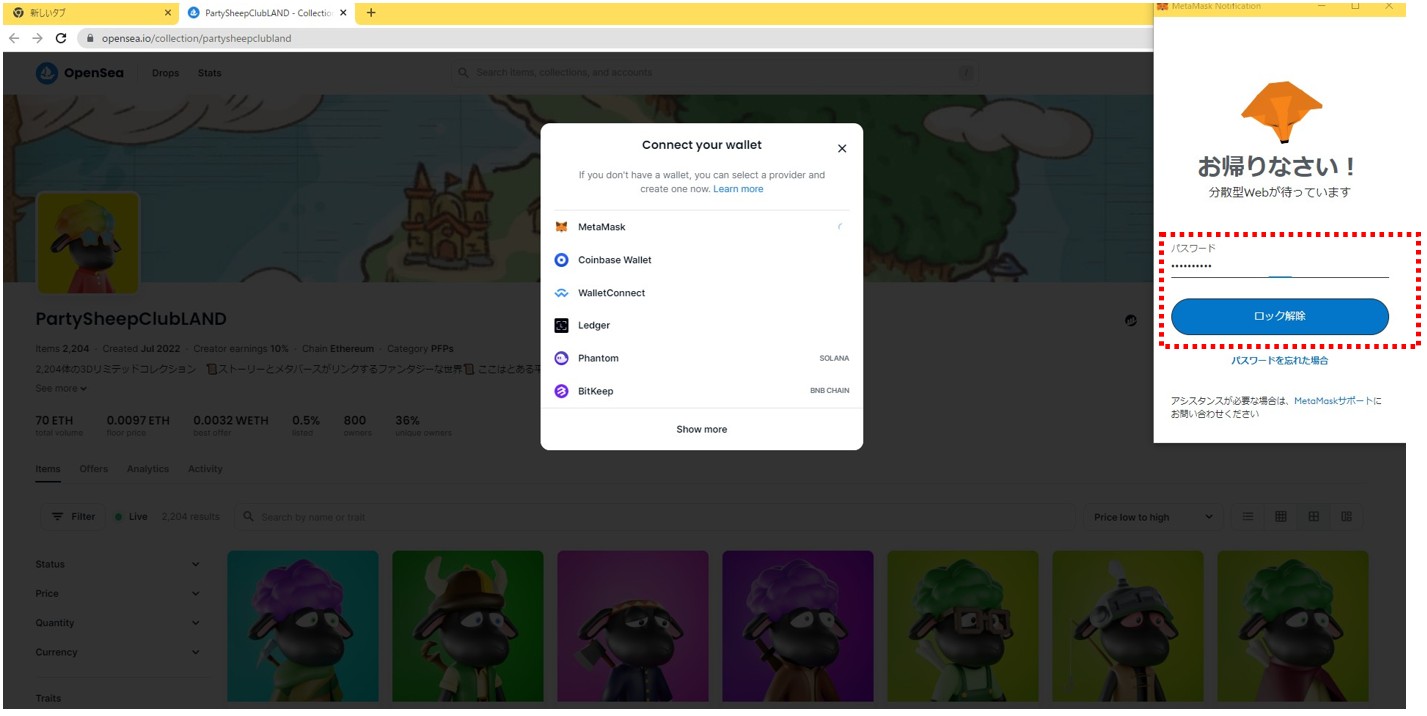Choose WalletConnect option
Viewport: 1427px width, 716px height.
click(702, 293)
